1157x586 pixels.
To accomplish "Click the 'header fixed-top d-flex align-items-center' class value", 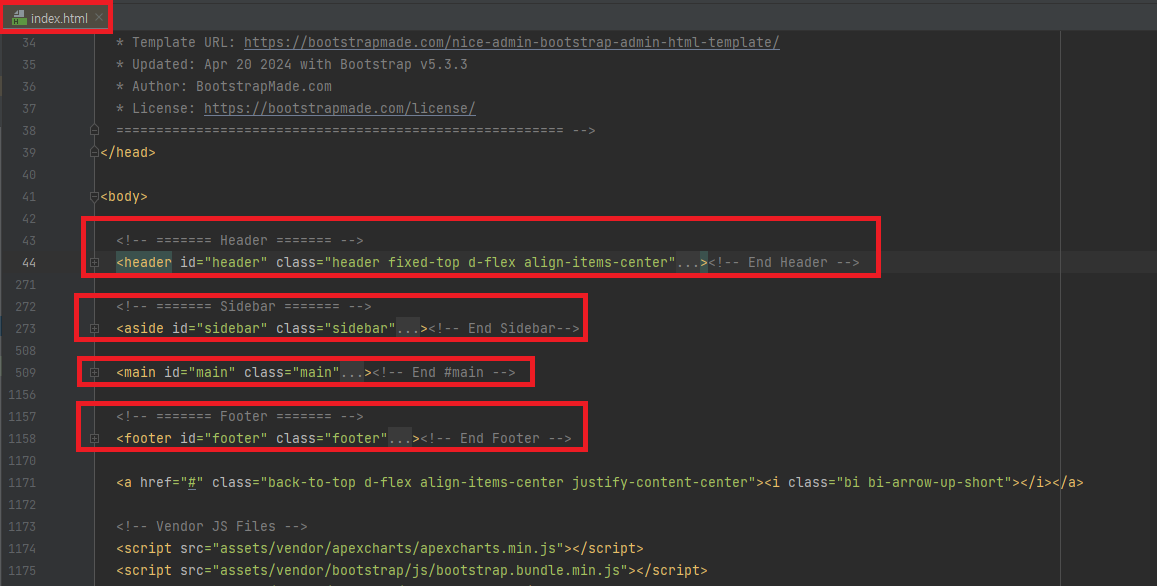I will click(x=500, y=262).
